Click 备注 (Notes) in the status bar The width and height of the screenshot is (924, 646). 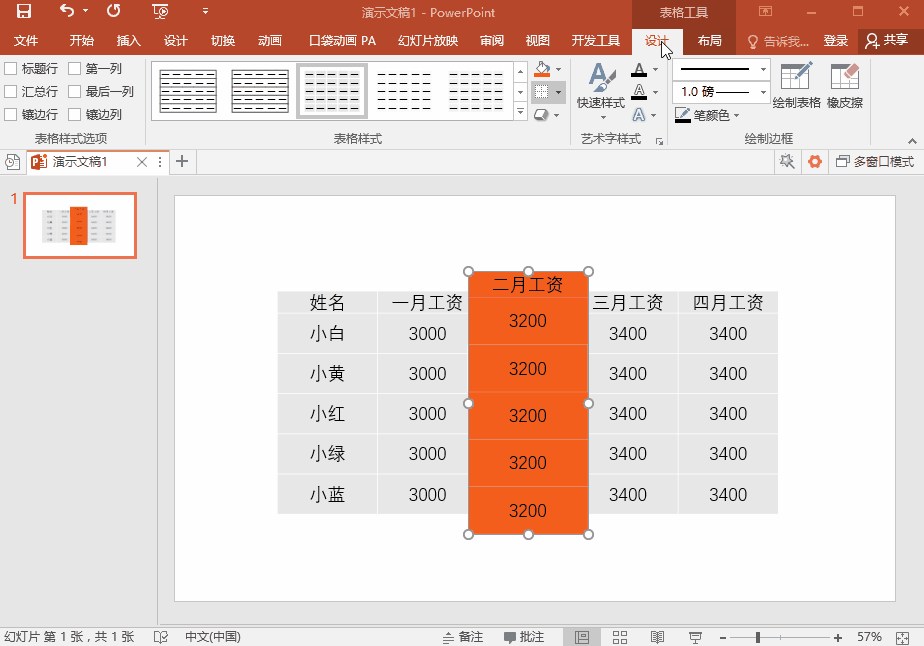coord(463,637)
